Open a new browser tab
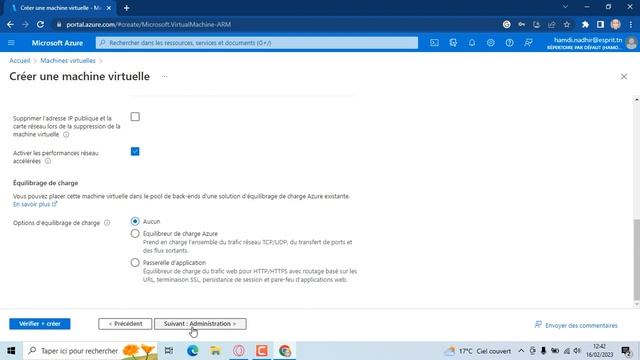Viewport: 640px width, 360px height. click(x=127, y=8)
